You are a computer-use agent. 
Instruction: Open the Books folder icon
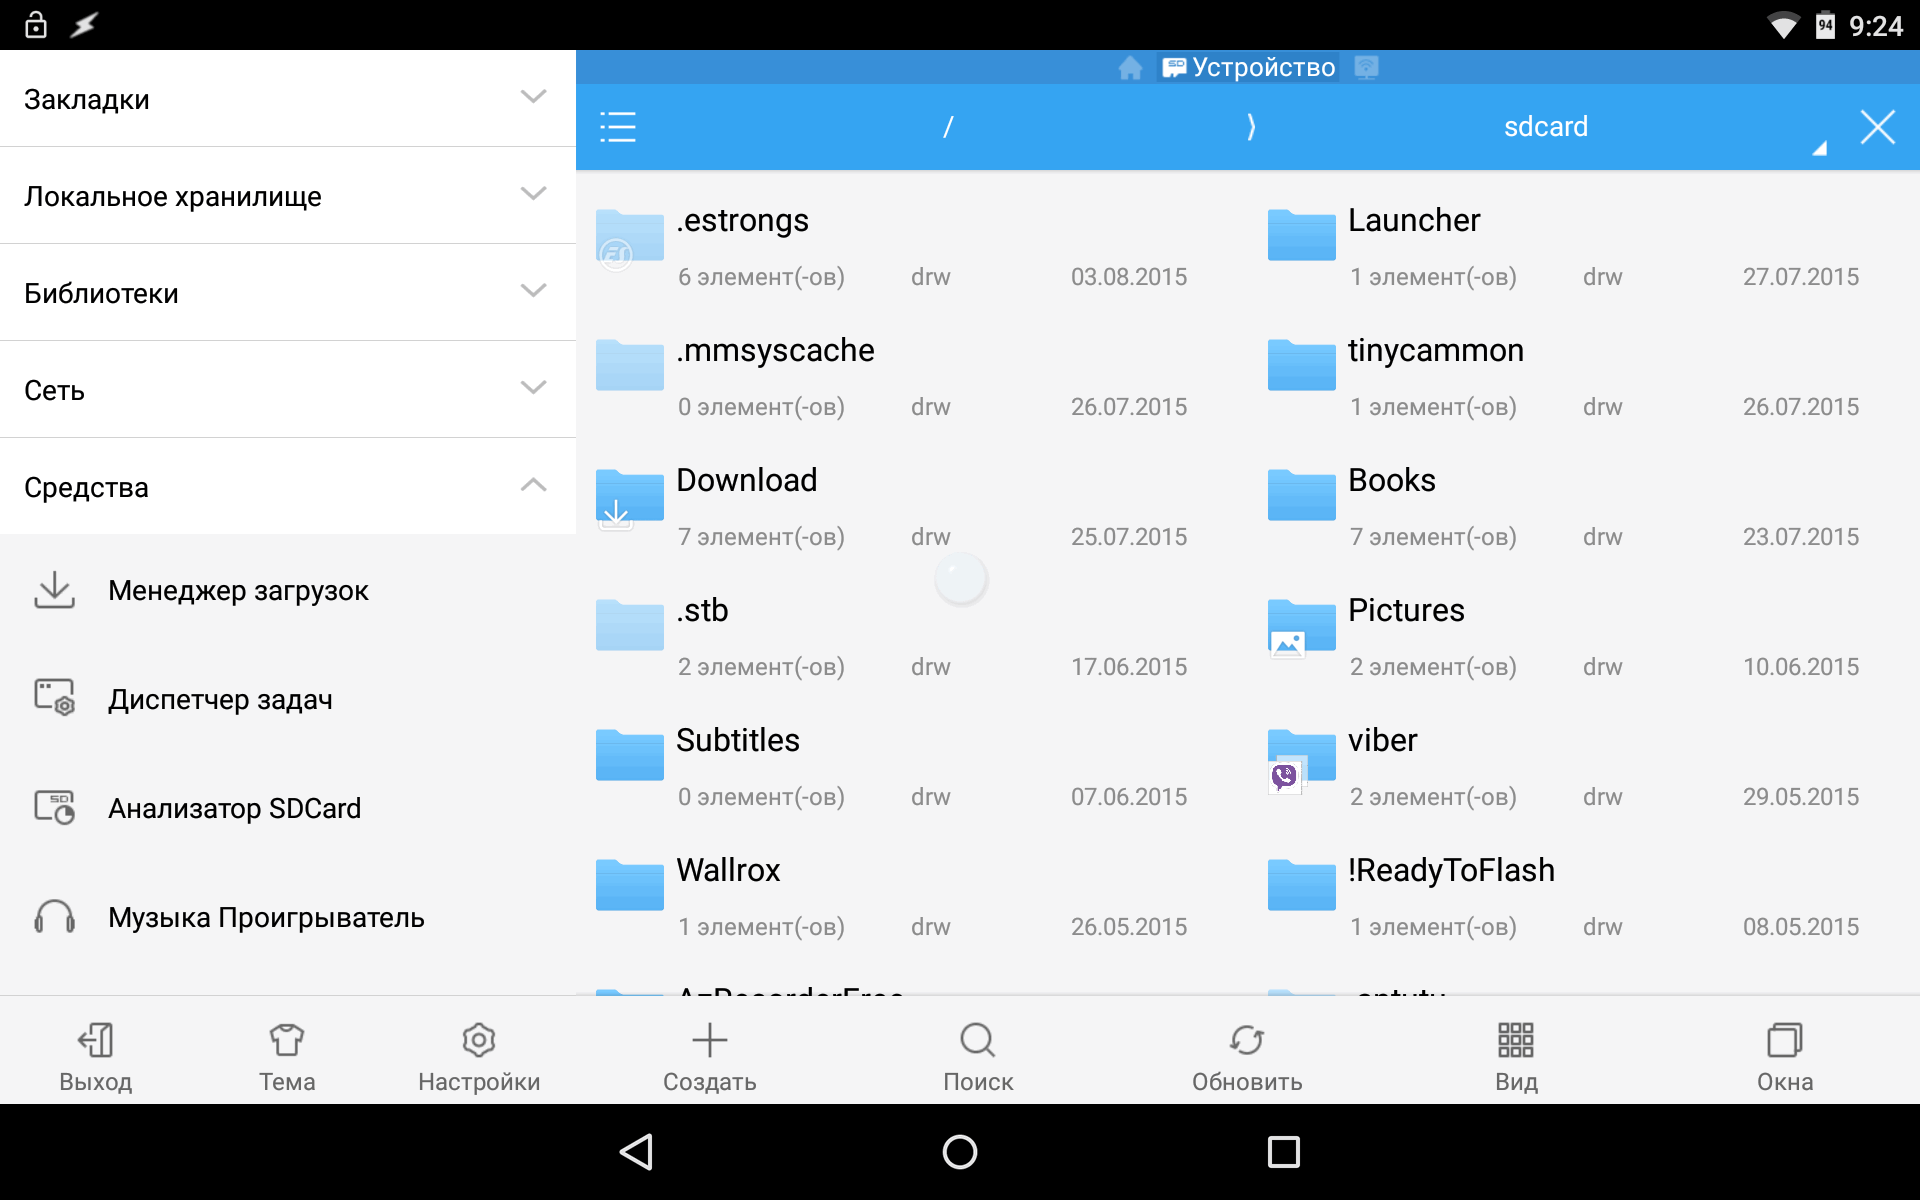1301,496
